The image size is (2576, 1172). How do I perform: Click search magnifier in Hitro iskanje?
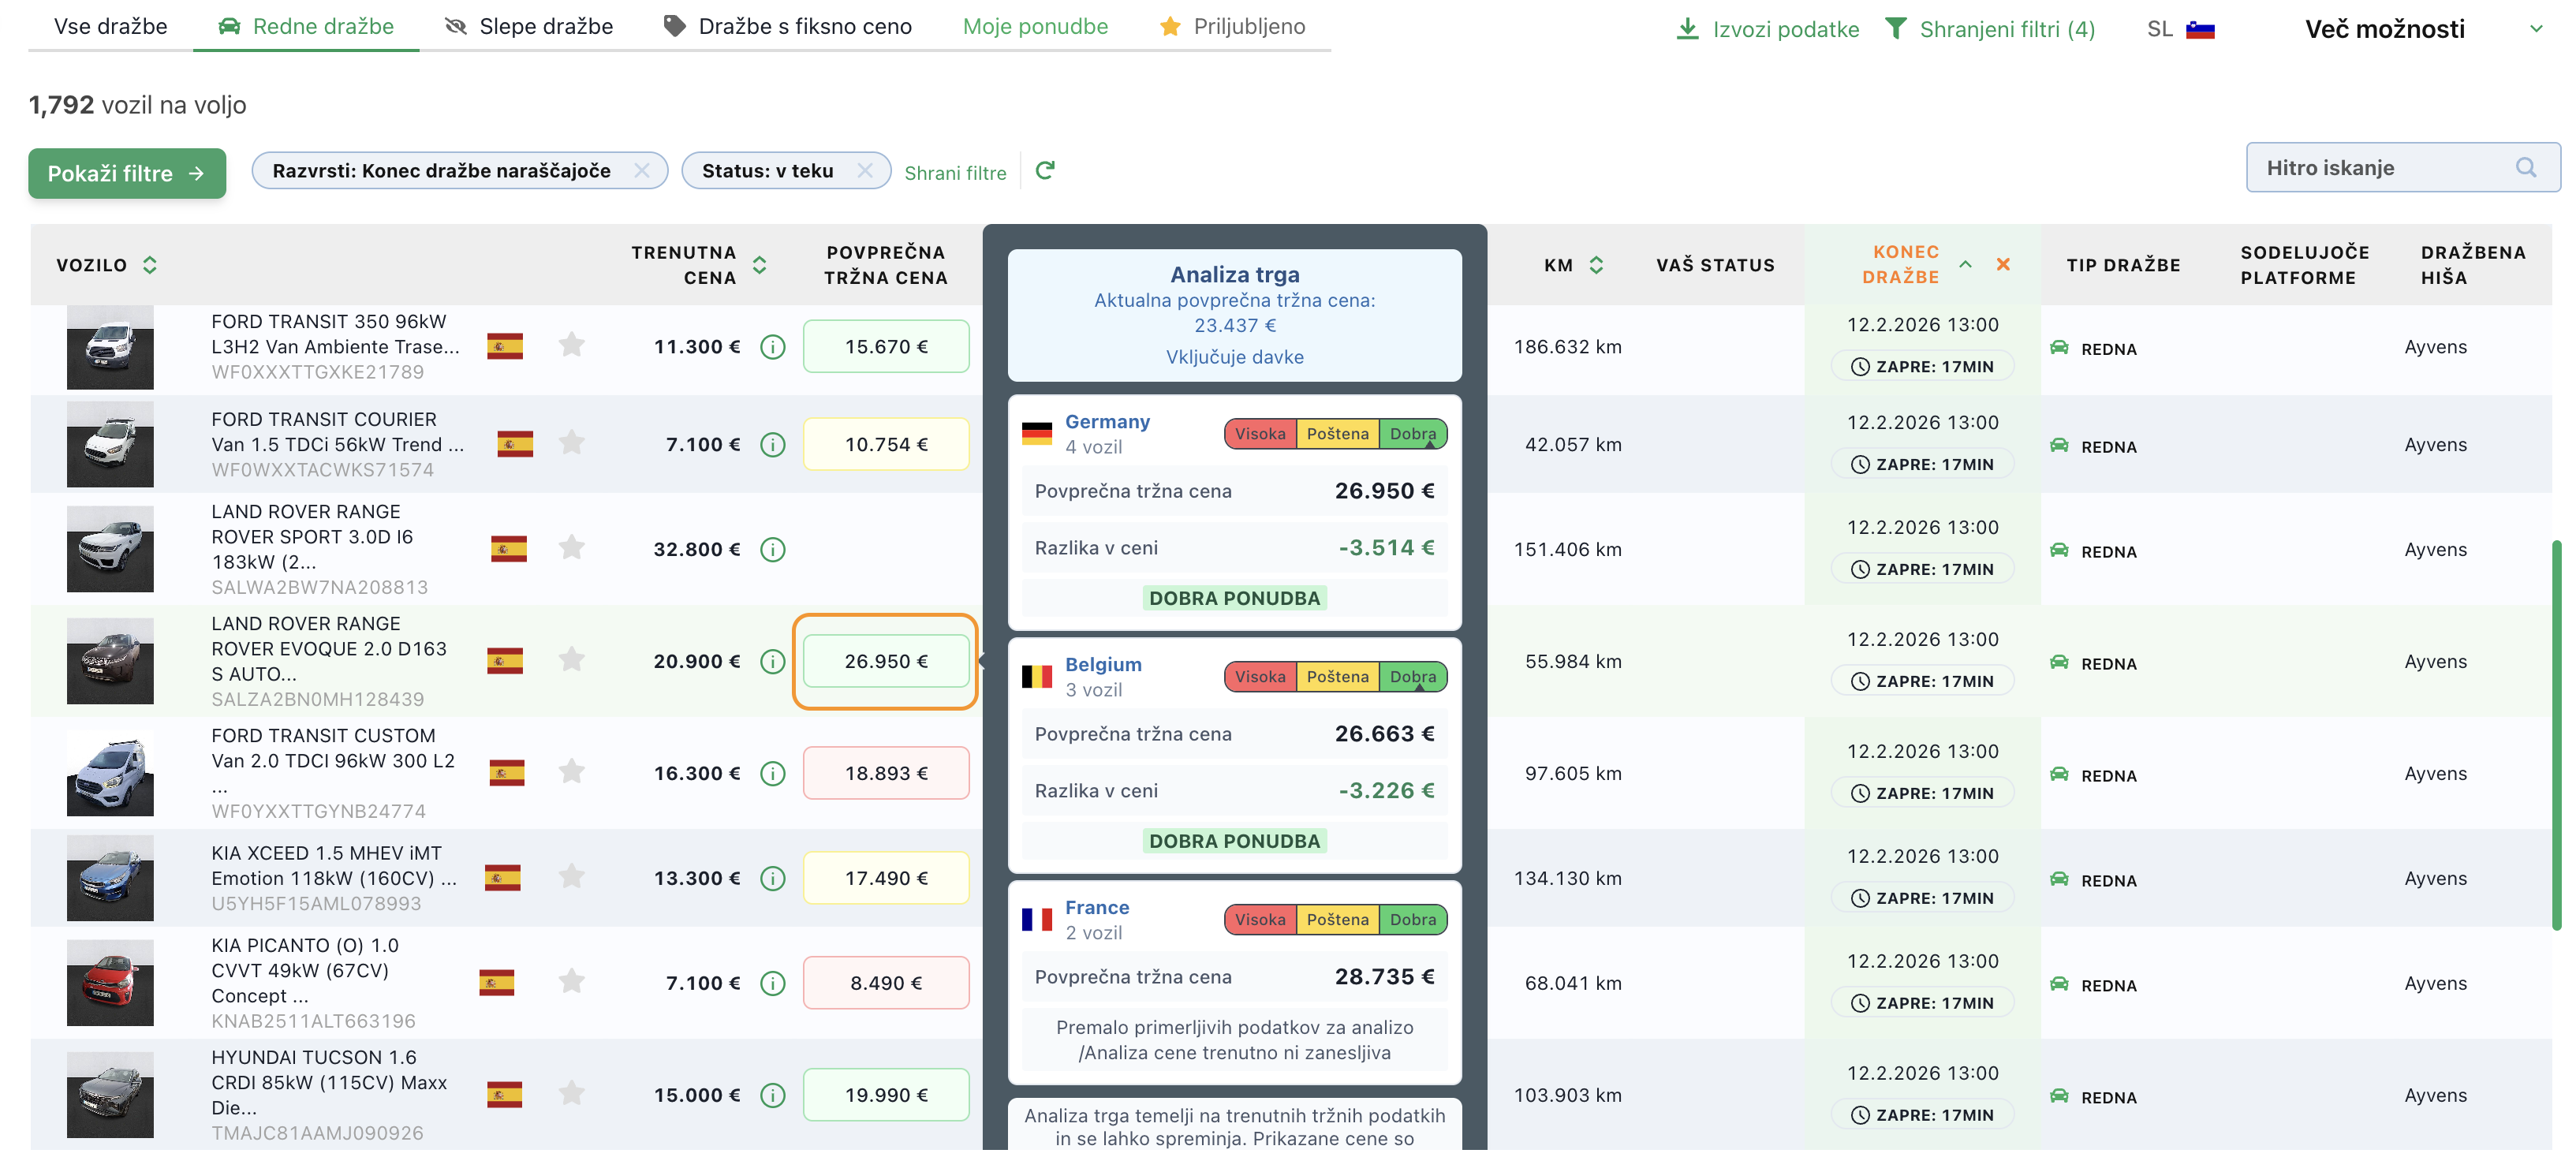(x=2525, y=168)
